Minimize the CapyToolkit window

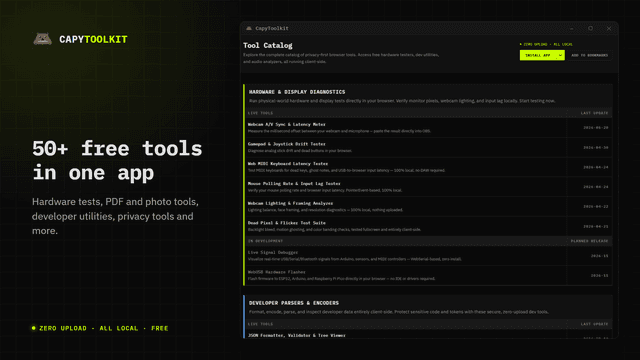[x=572, y=29]
